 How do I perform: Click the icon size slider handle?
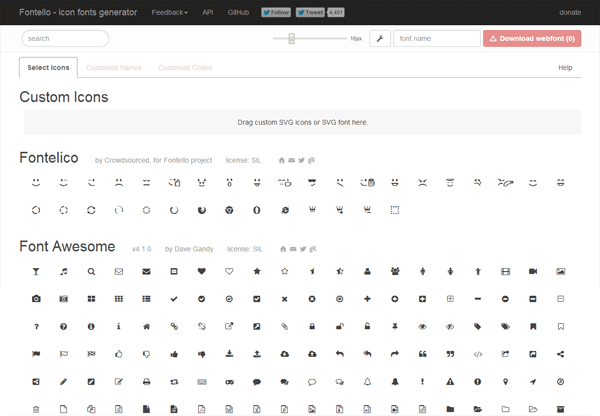tap(292, 38)
